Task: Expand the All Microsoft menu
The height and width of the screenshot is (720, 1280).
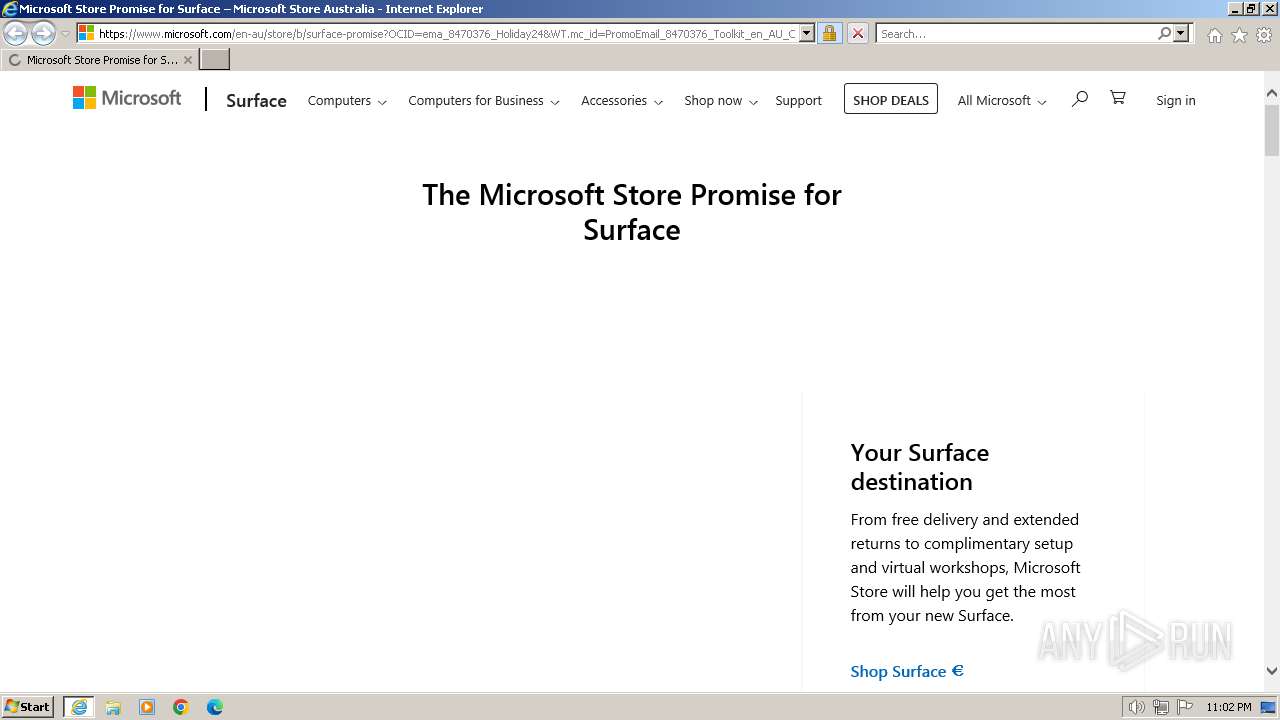Action: [1002, 100]
